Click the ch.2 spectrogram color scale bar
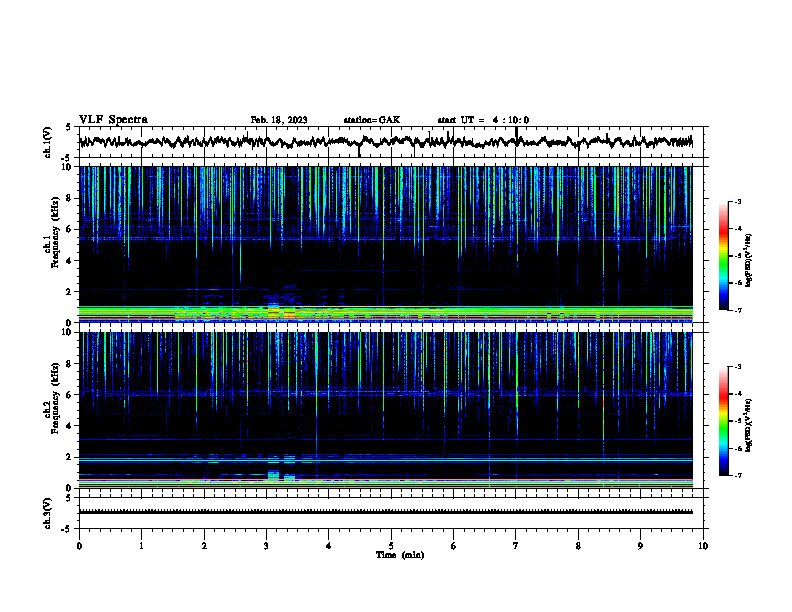The width and height of the screenshot is (792, 612). [723, 421]
